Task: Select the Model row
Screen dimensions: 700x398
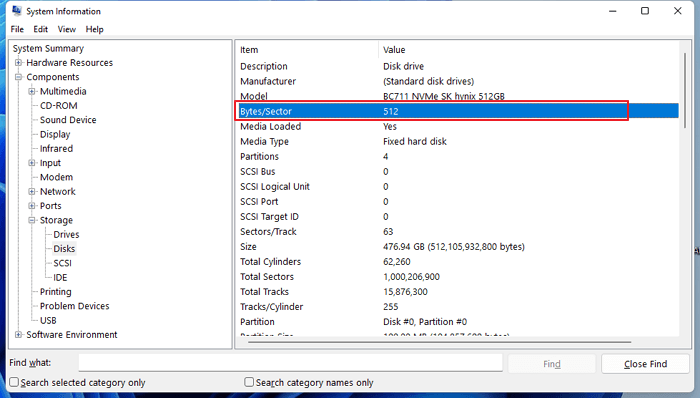Action: [457, 96]
